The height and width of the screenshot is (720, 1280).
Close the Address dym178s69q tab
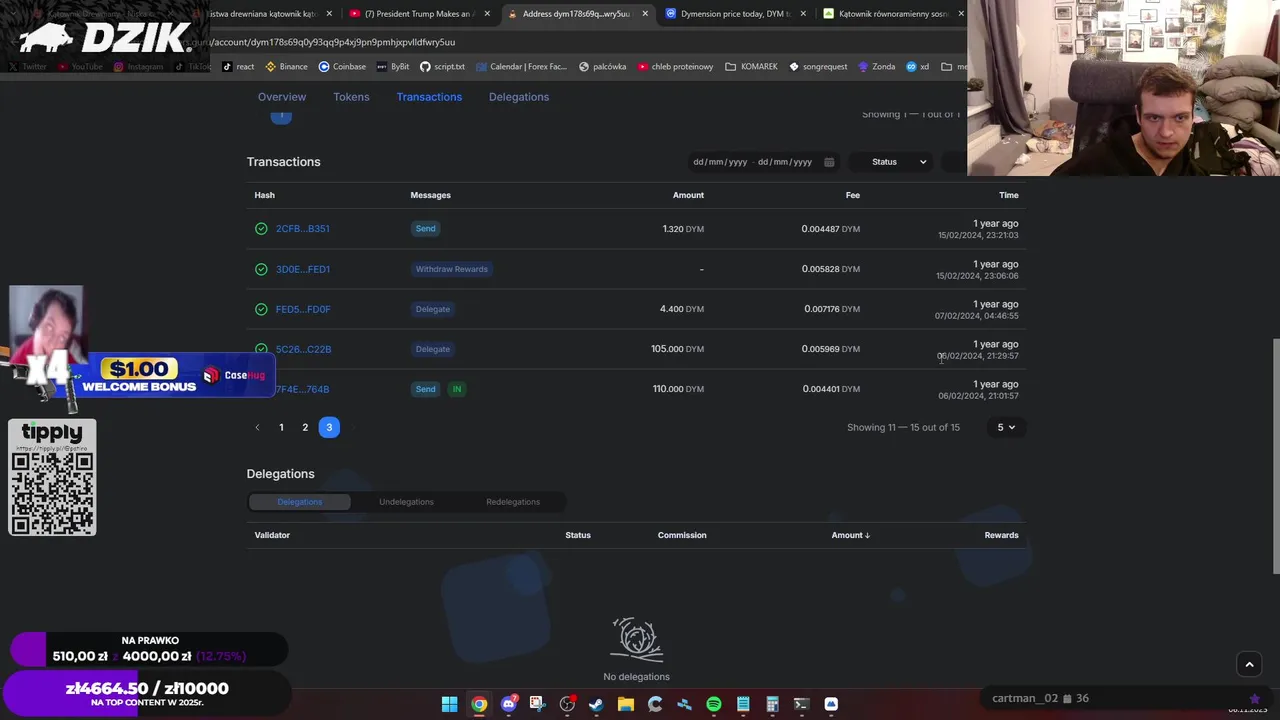coord(645,14)
